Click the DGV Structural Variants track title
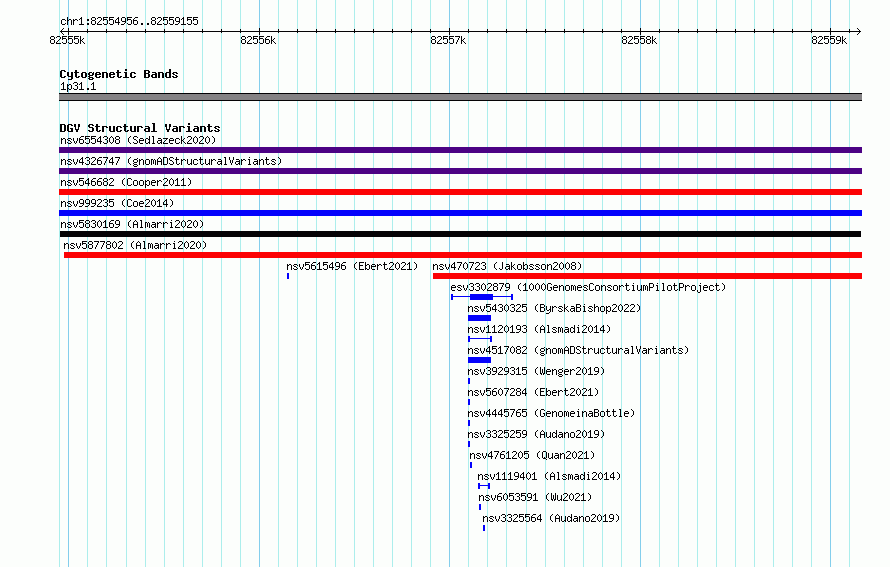 (140, 128)
